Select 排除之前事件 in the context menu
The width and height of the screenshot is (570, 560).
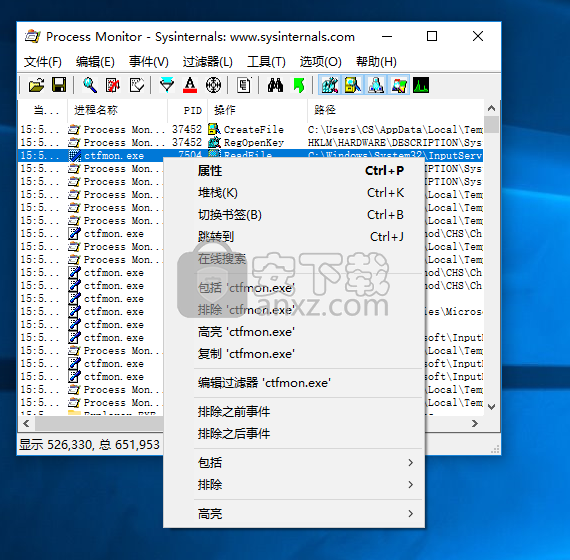(x=294, y=412)
